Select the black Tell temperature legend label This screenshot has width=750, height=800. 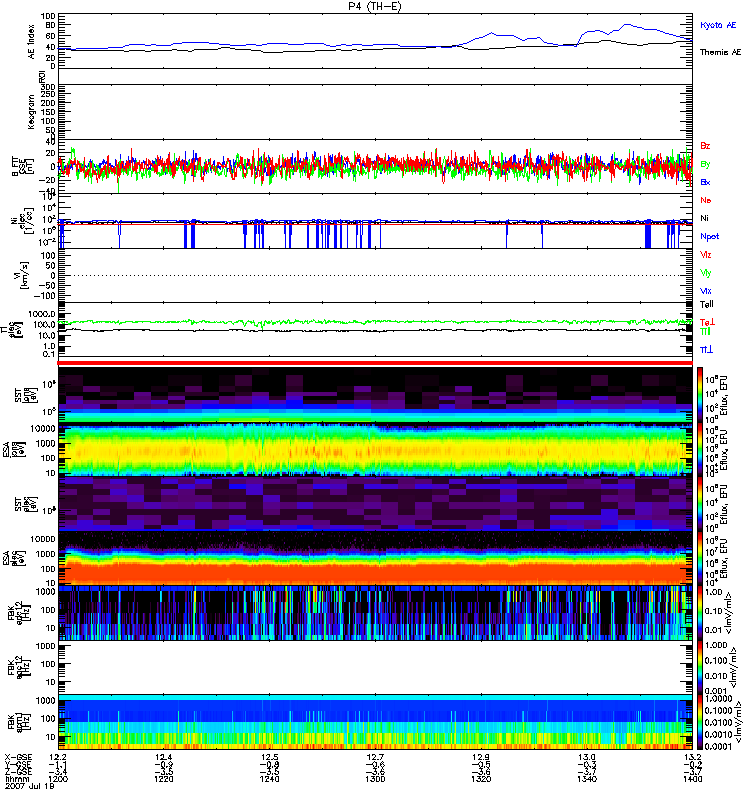pyautogui.click(x=707, y=305)
